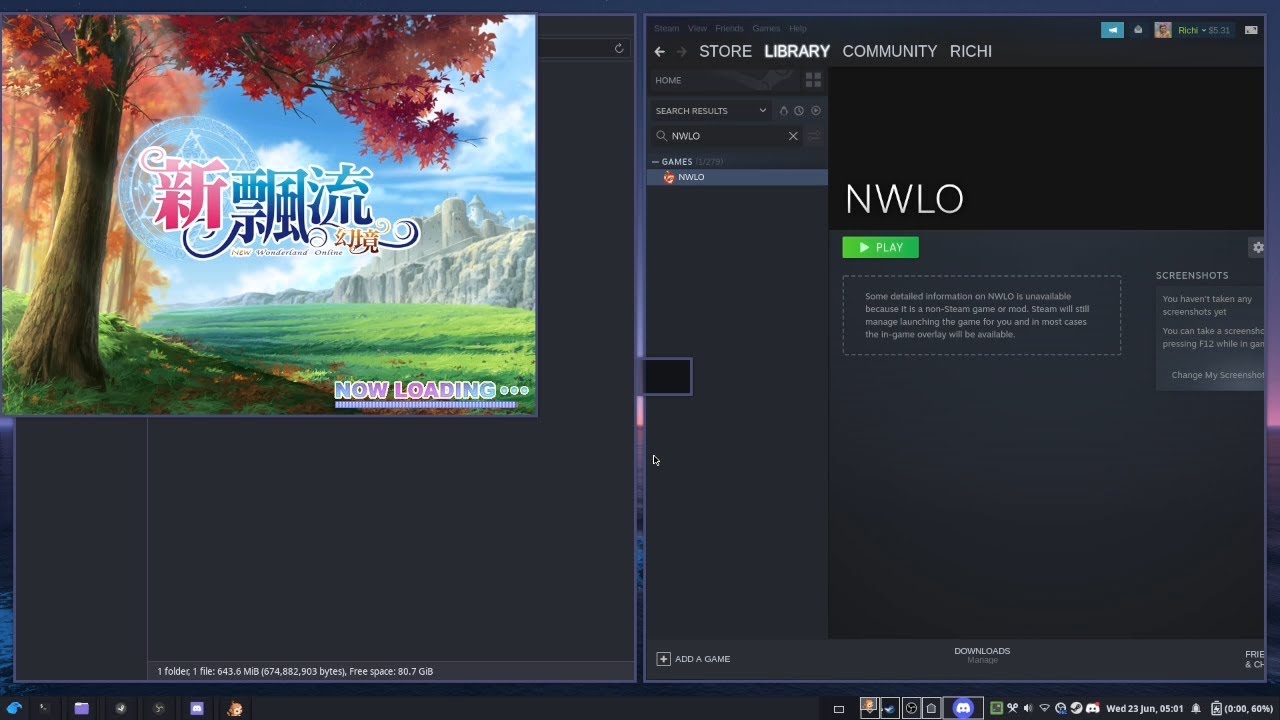This screenshot has width=1280, height=720.
Task: Open Downloads Manage at bottom
Action: coord(982,655)
